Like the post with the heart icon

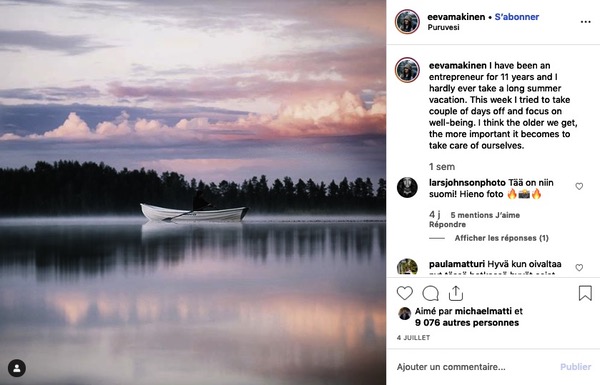(x=404, y=293)
